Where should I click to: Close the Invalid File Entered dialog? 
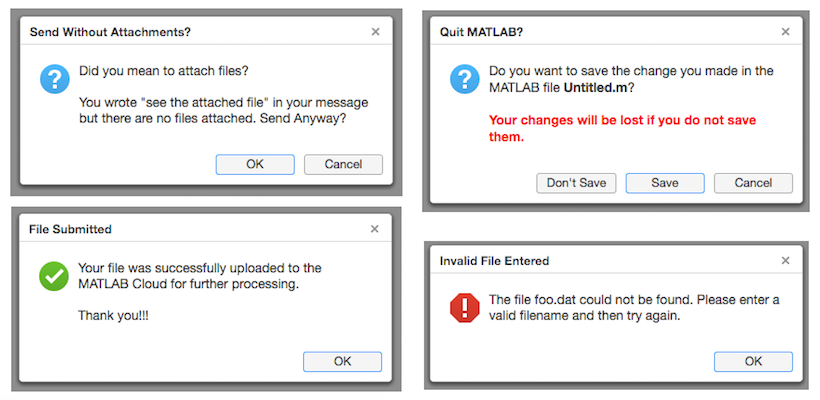[785, 260]
